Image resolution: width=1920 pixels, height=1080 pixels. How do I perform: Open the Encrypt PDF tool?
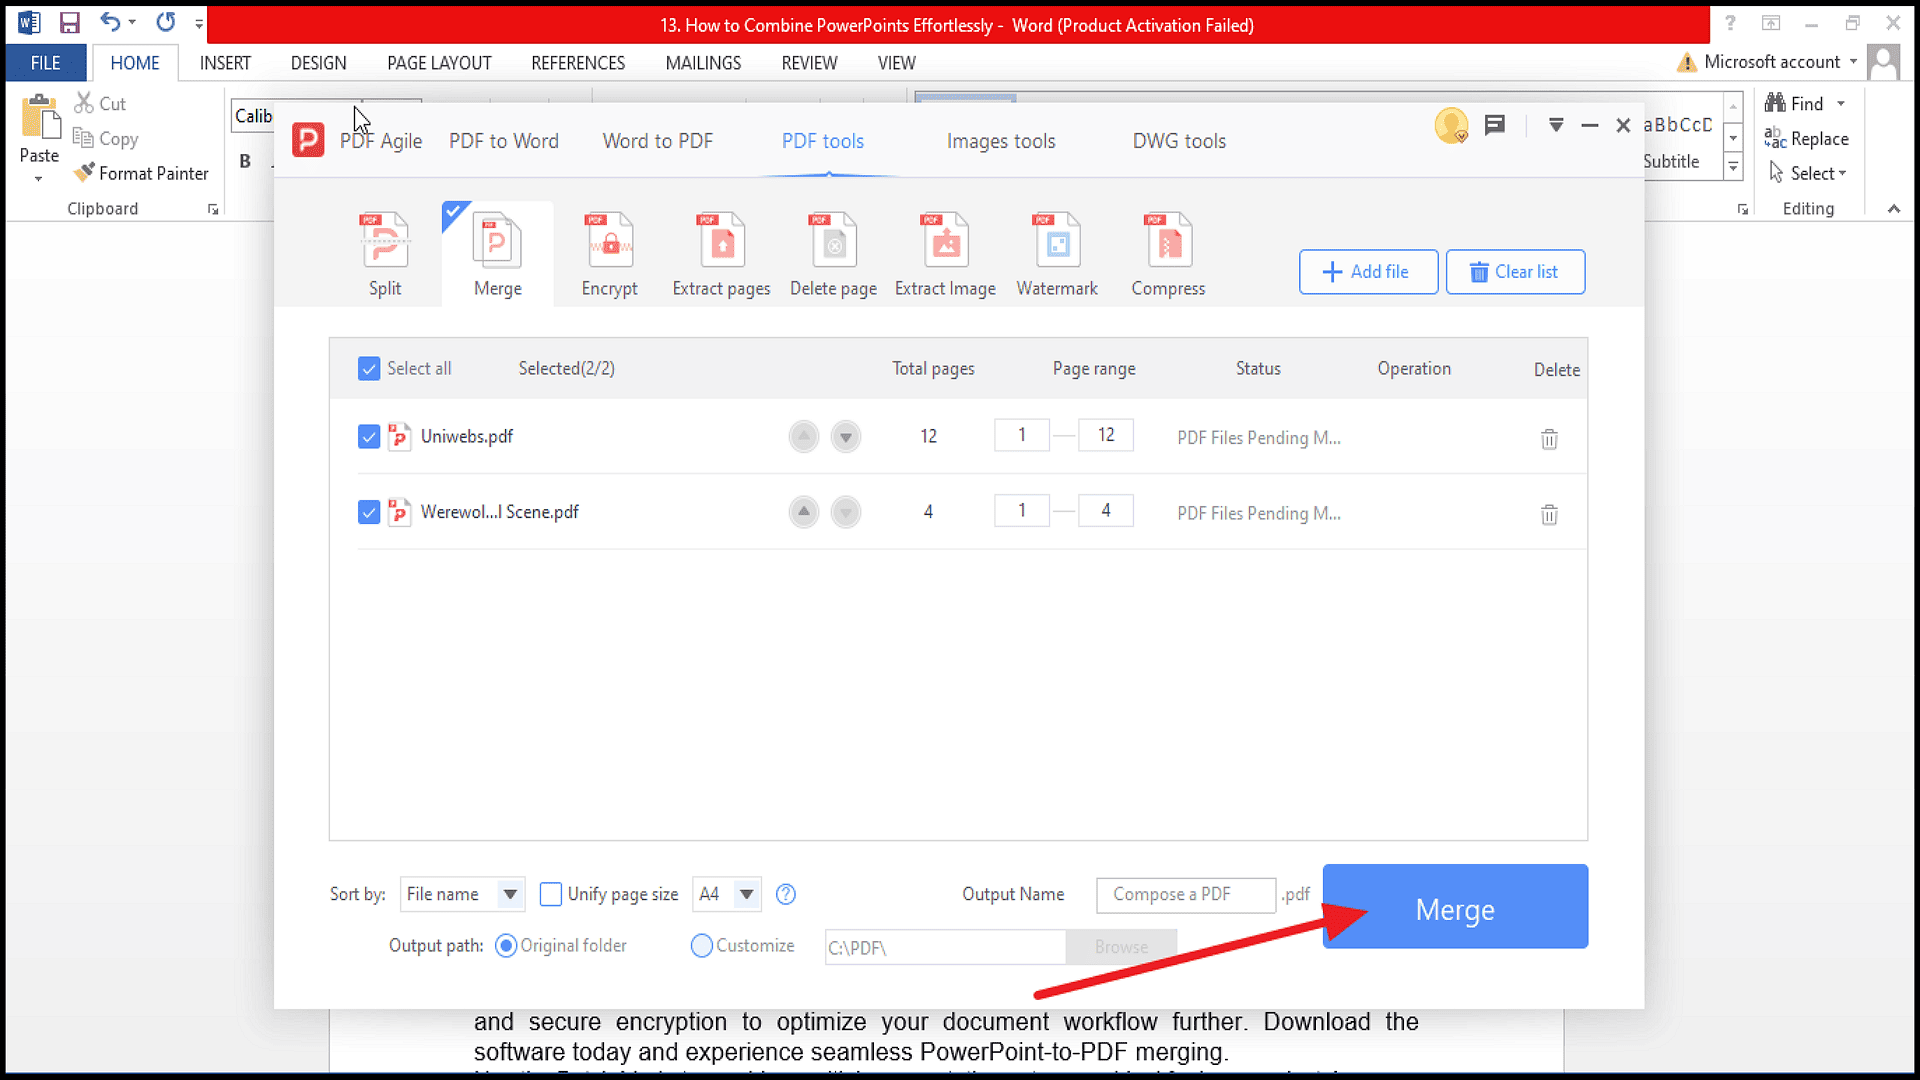pyautogui.click(x=609, y=254)
